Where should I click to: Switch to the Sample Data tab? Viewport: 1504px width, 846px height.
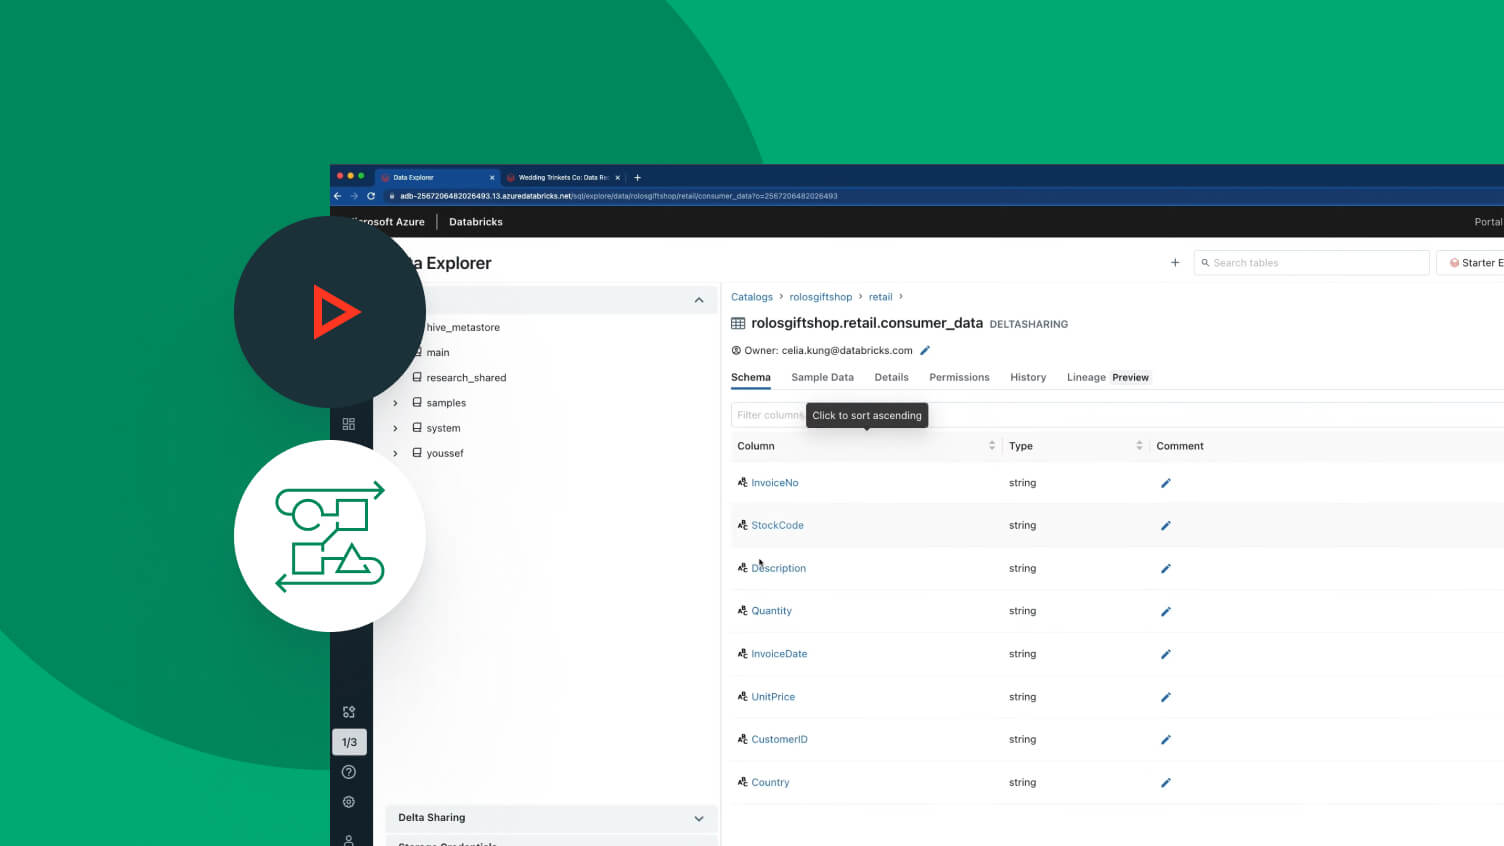click(822, 377)
